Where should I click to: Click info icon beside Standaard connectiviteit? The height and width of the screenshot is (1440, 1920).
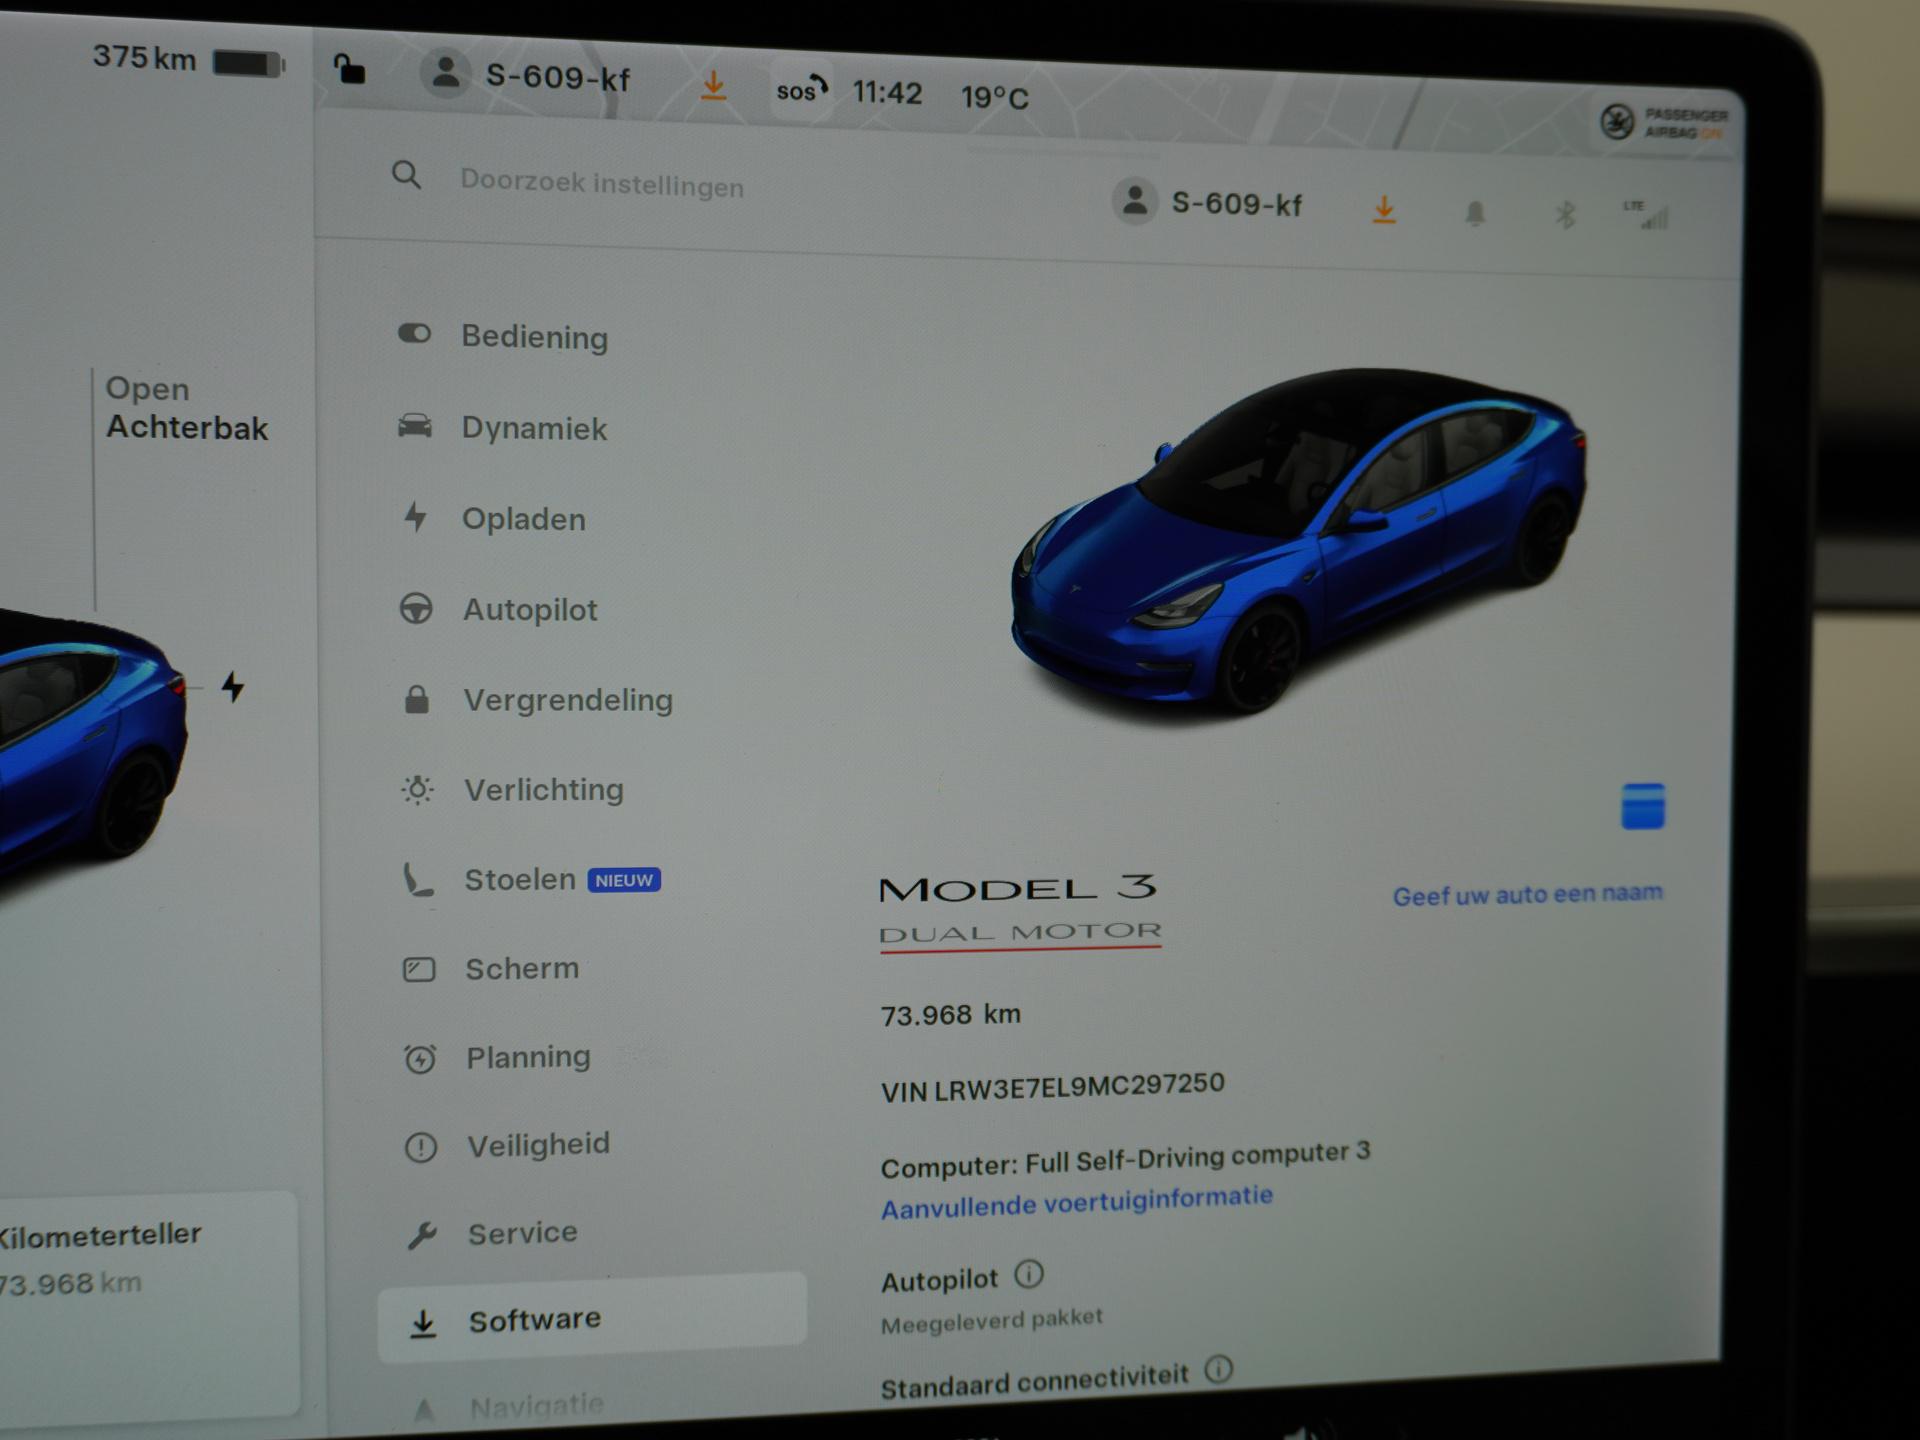(1218, 1369)
